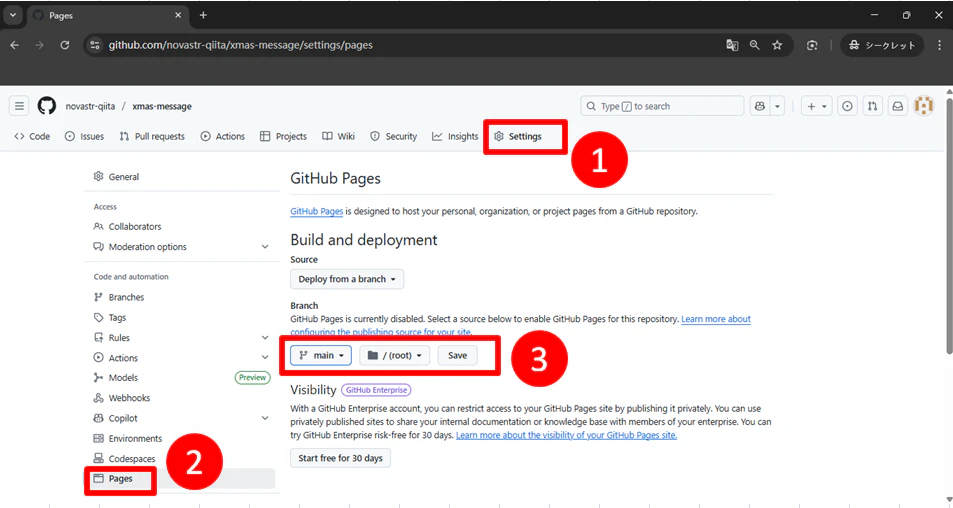Open the Wiki tab
953x508 pixels.
coord(339,136)
